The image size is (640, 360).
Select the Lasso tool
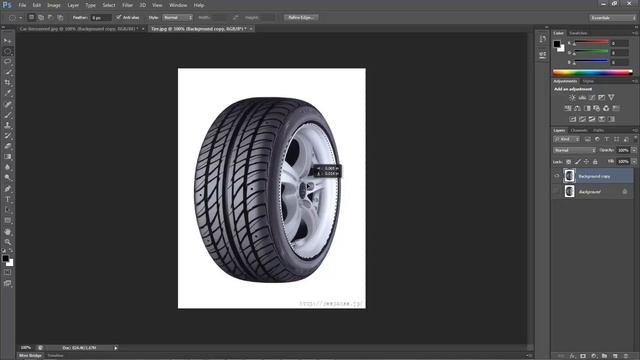click(x=7, y=62)
